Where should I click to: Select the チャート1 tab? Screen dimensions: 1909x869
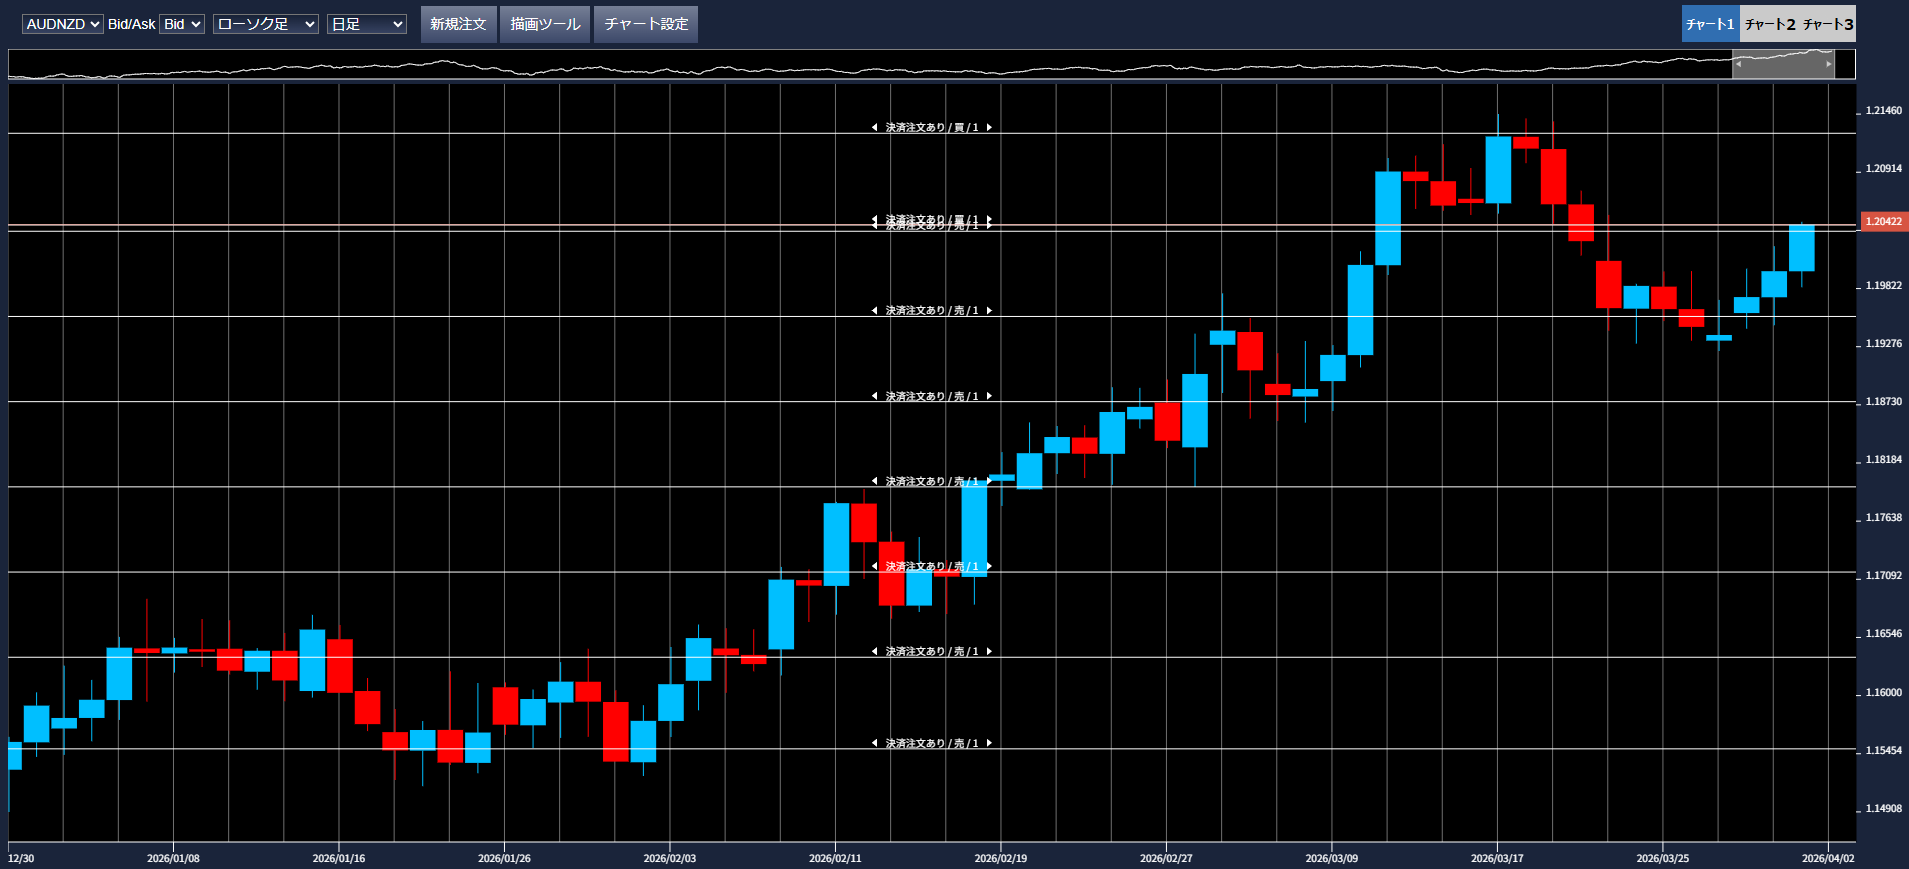pyautogui.click(x=1710, y=24)
